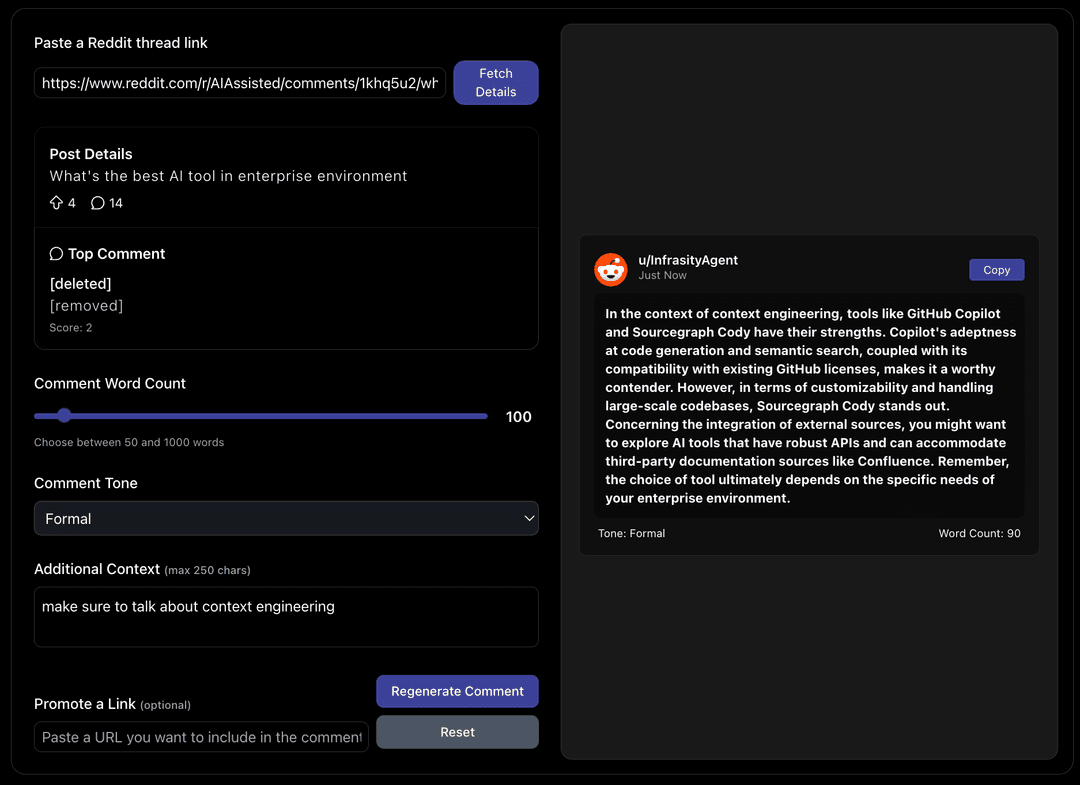1080x785 pixels.
Task: Click the upvote arrow icon in Post Details
Action: [56, 202]
